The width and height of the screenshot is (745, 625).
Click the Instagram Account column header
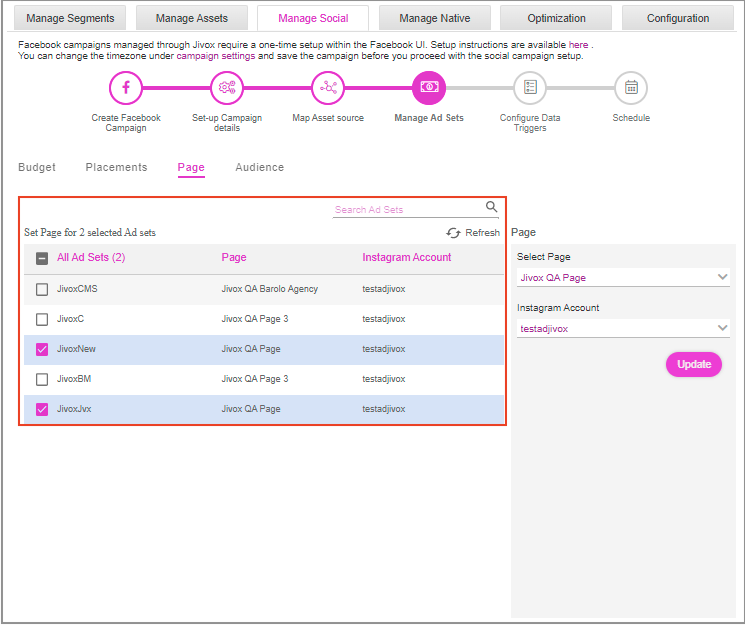[x=407, y=258]
